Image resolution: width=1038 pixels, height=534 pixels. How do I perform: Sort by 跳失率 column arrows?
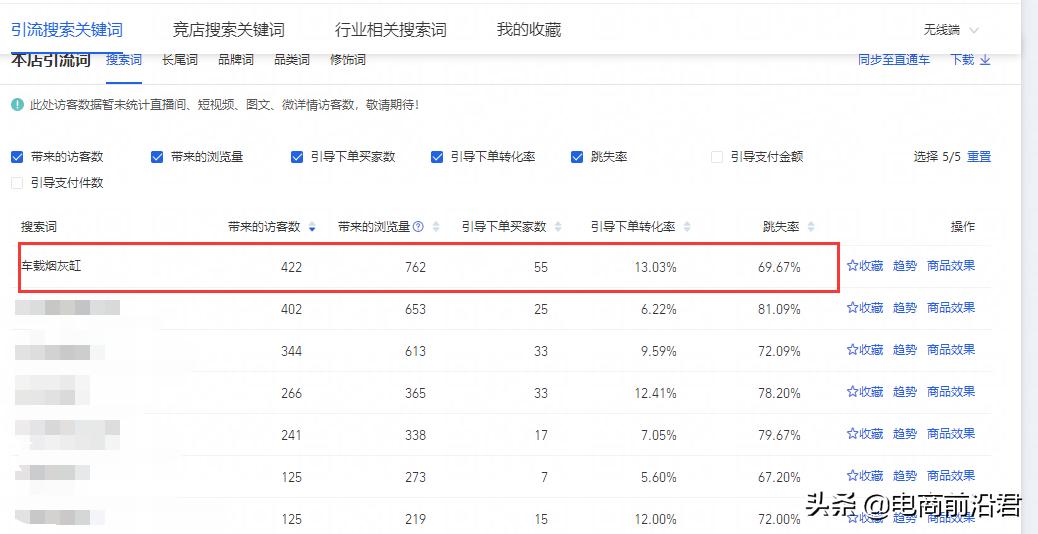coord(811,227)
